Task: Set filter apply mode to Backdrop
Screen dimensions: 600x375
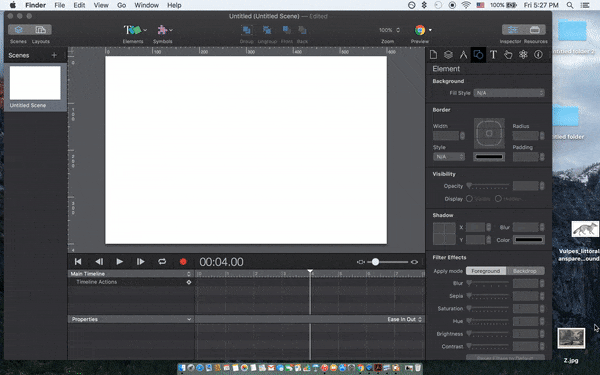Action: (x=525, y=271)
